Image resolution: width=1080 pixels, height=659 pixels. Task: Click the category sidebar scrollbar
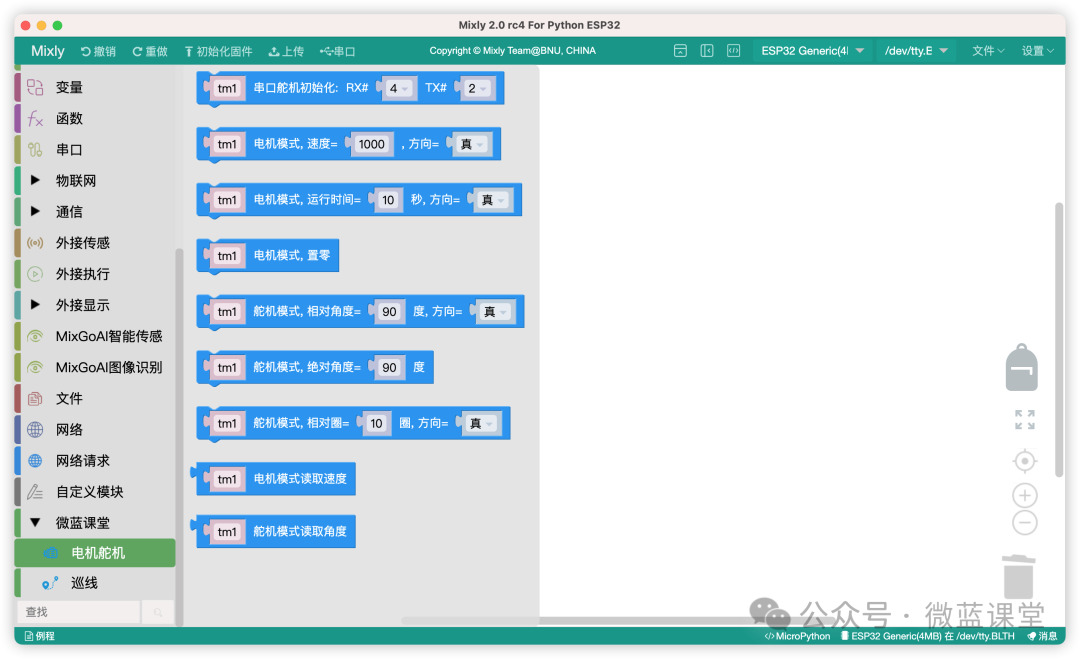(179, 437)
